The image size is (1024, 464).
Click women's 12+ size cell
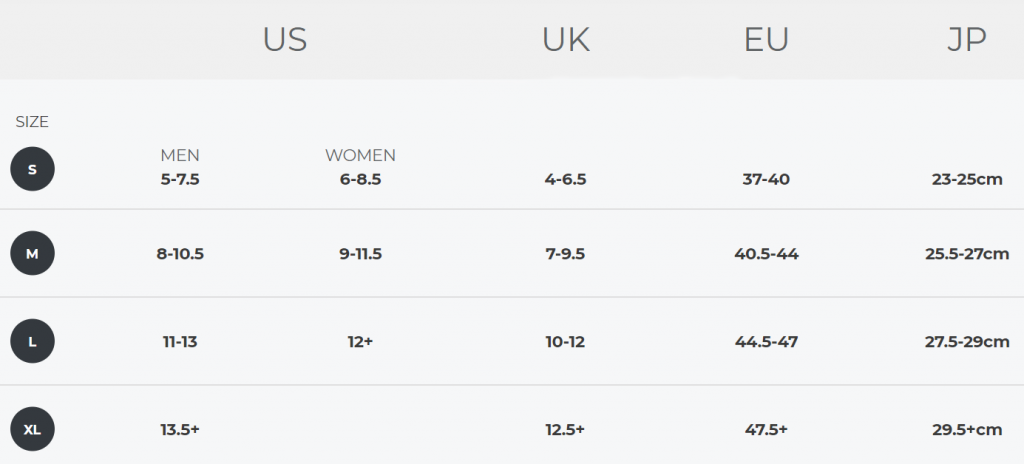coord(360,341)
